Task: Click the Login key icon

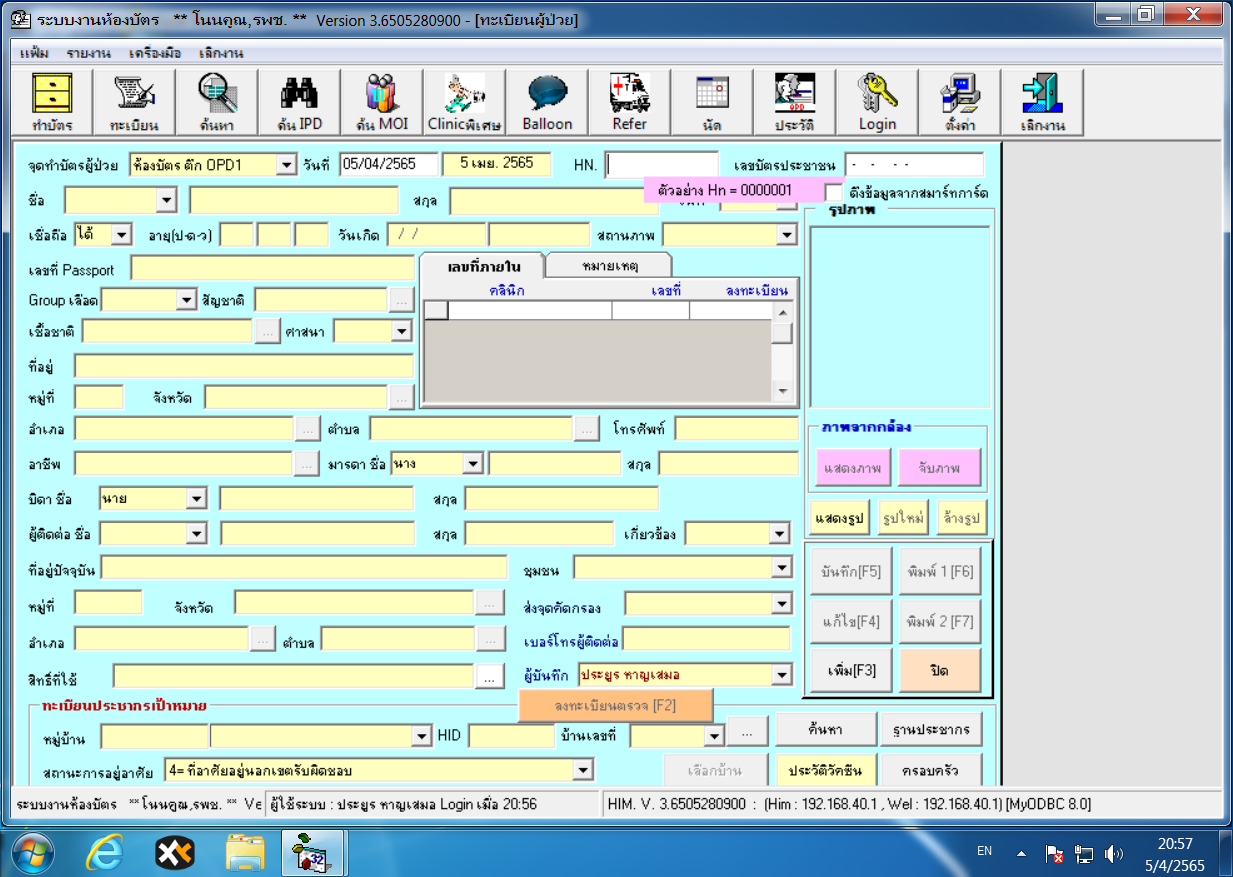Action: [x=875, y=100]
